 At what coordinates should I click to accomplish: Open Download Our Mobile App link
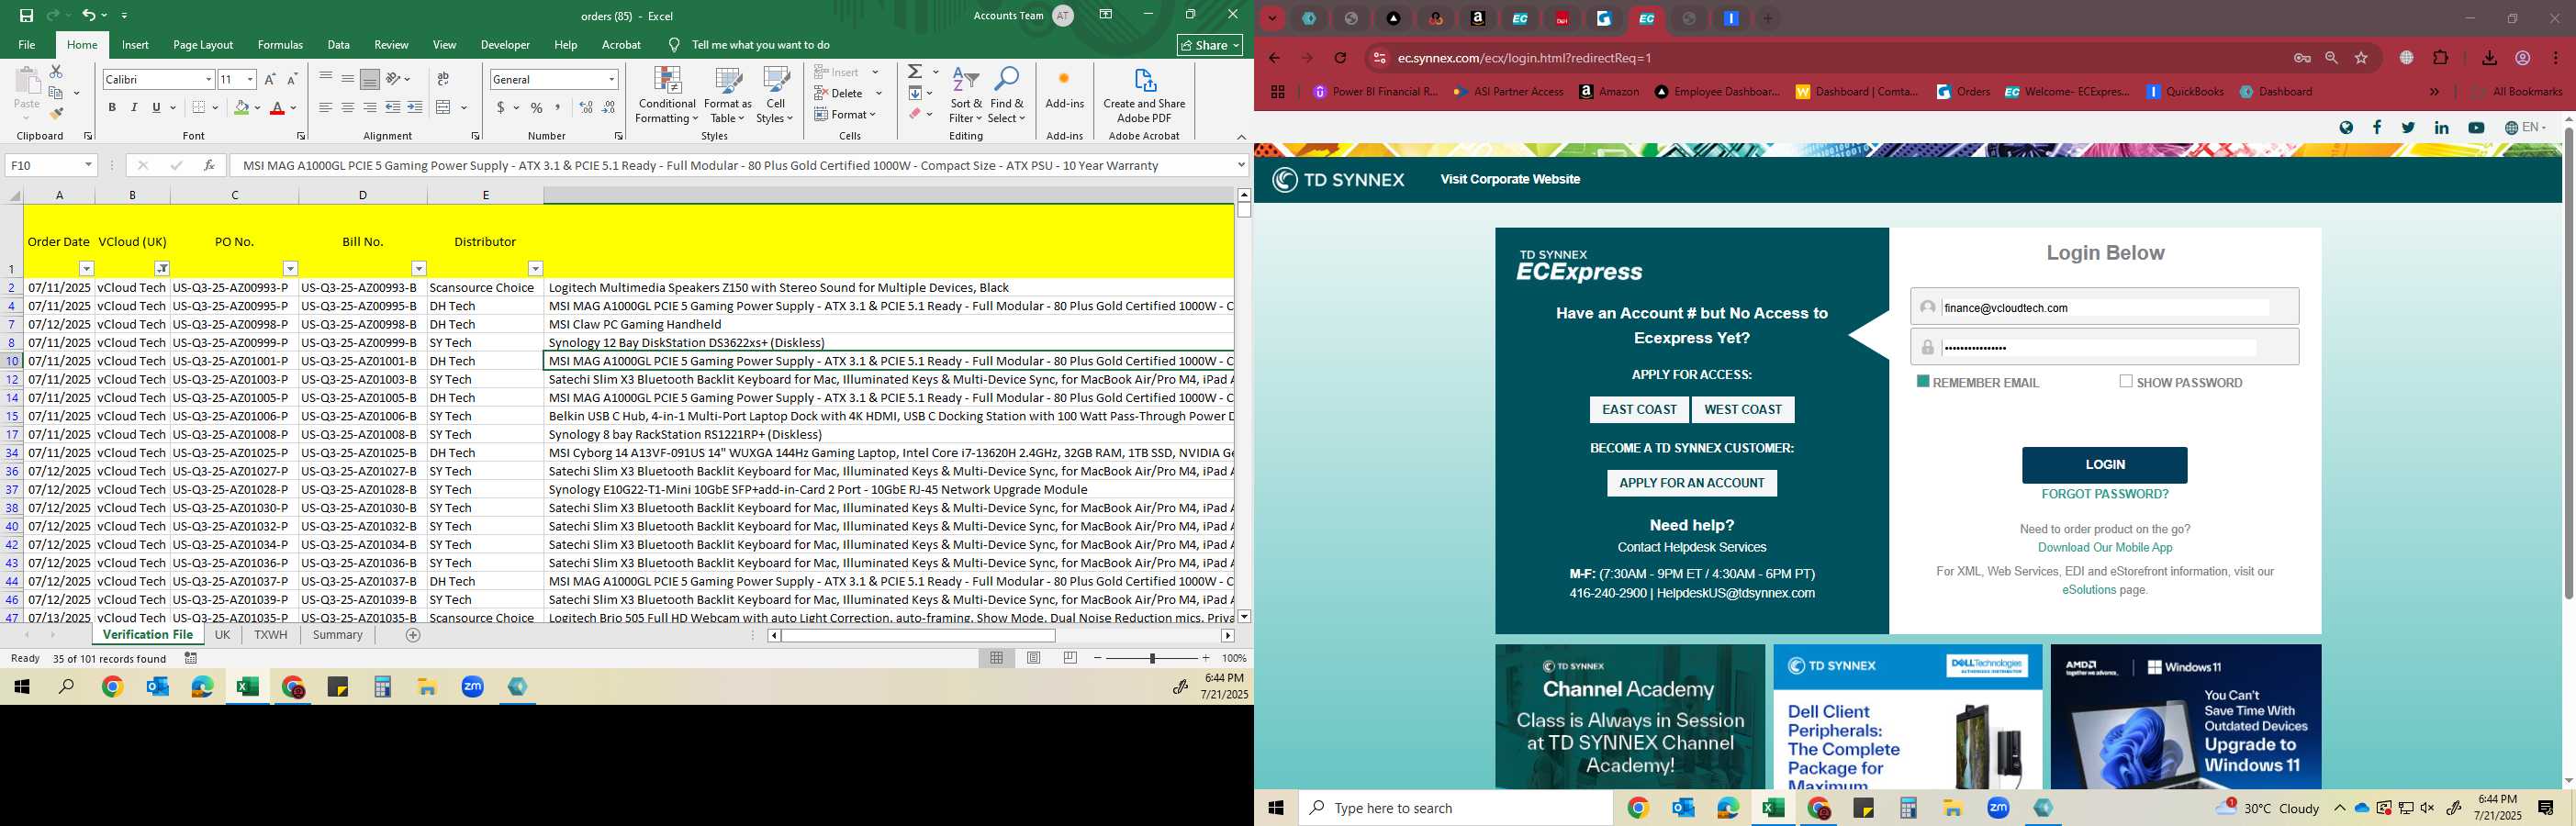coord(2105,547)
